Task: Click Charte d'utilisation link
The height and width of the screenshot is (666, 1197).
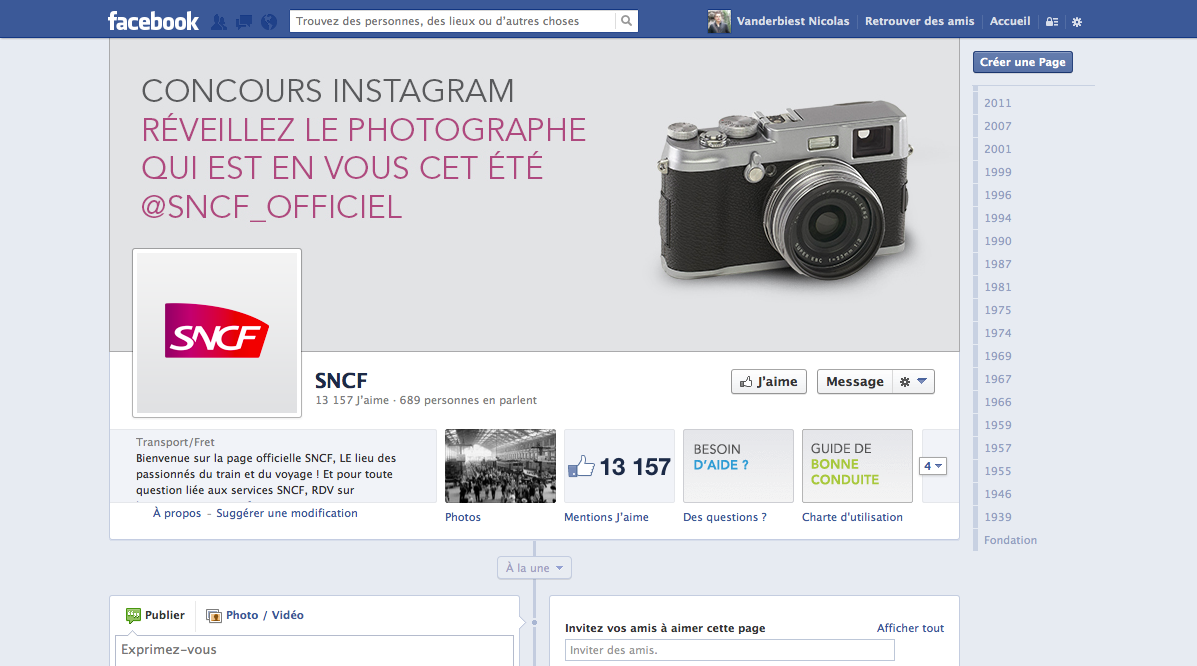Action: coord(852,517)
